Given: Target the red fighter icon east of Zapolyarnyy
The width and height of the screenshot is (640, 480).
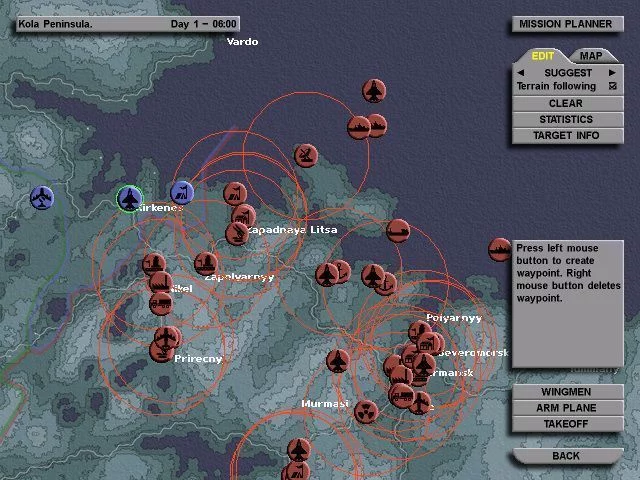Looking at the screenshot, I should [327, 275].
